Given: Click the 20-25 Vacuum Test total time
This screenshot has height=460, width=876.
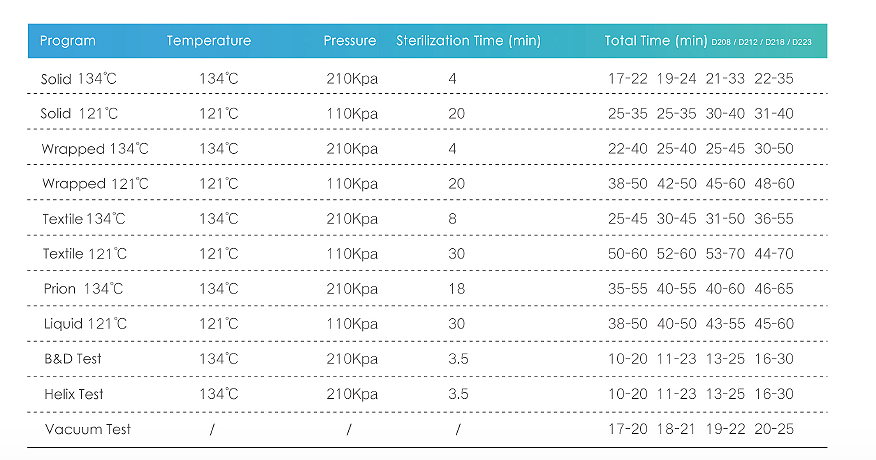Looking at the screenshot, I should [x=774, y=429].
